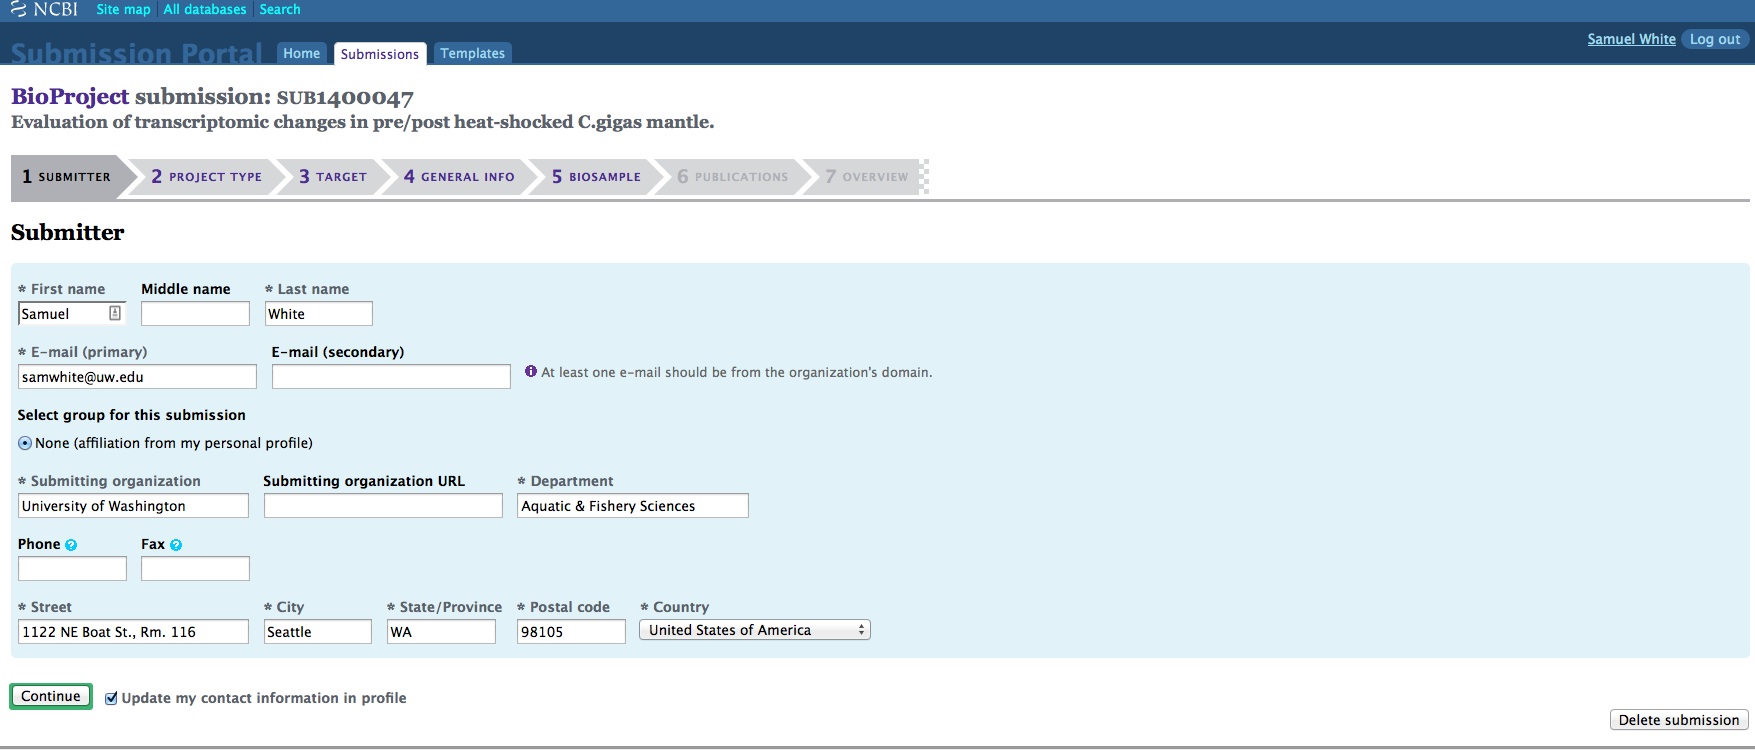Click the autofill icon in First name
The image size is (1755, 750).
(115, 313)
